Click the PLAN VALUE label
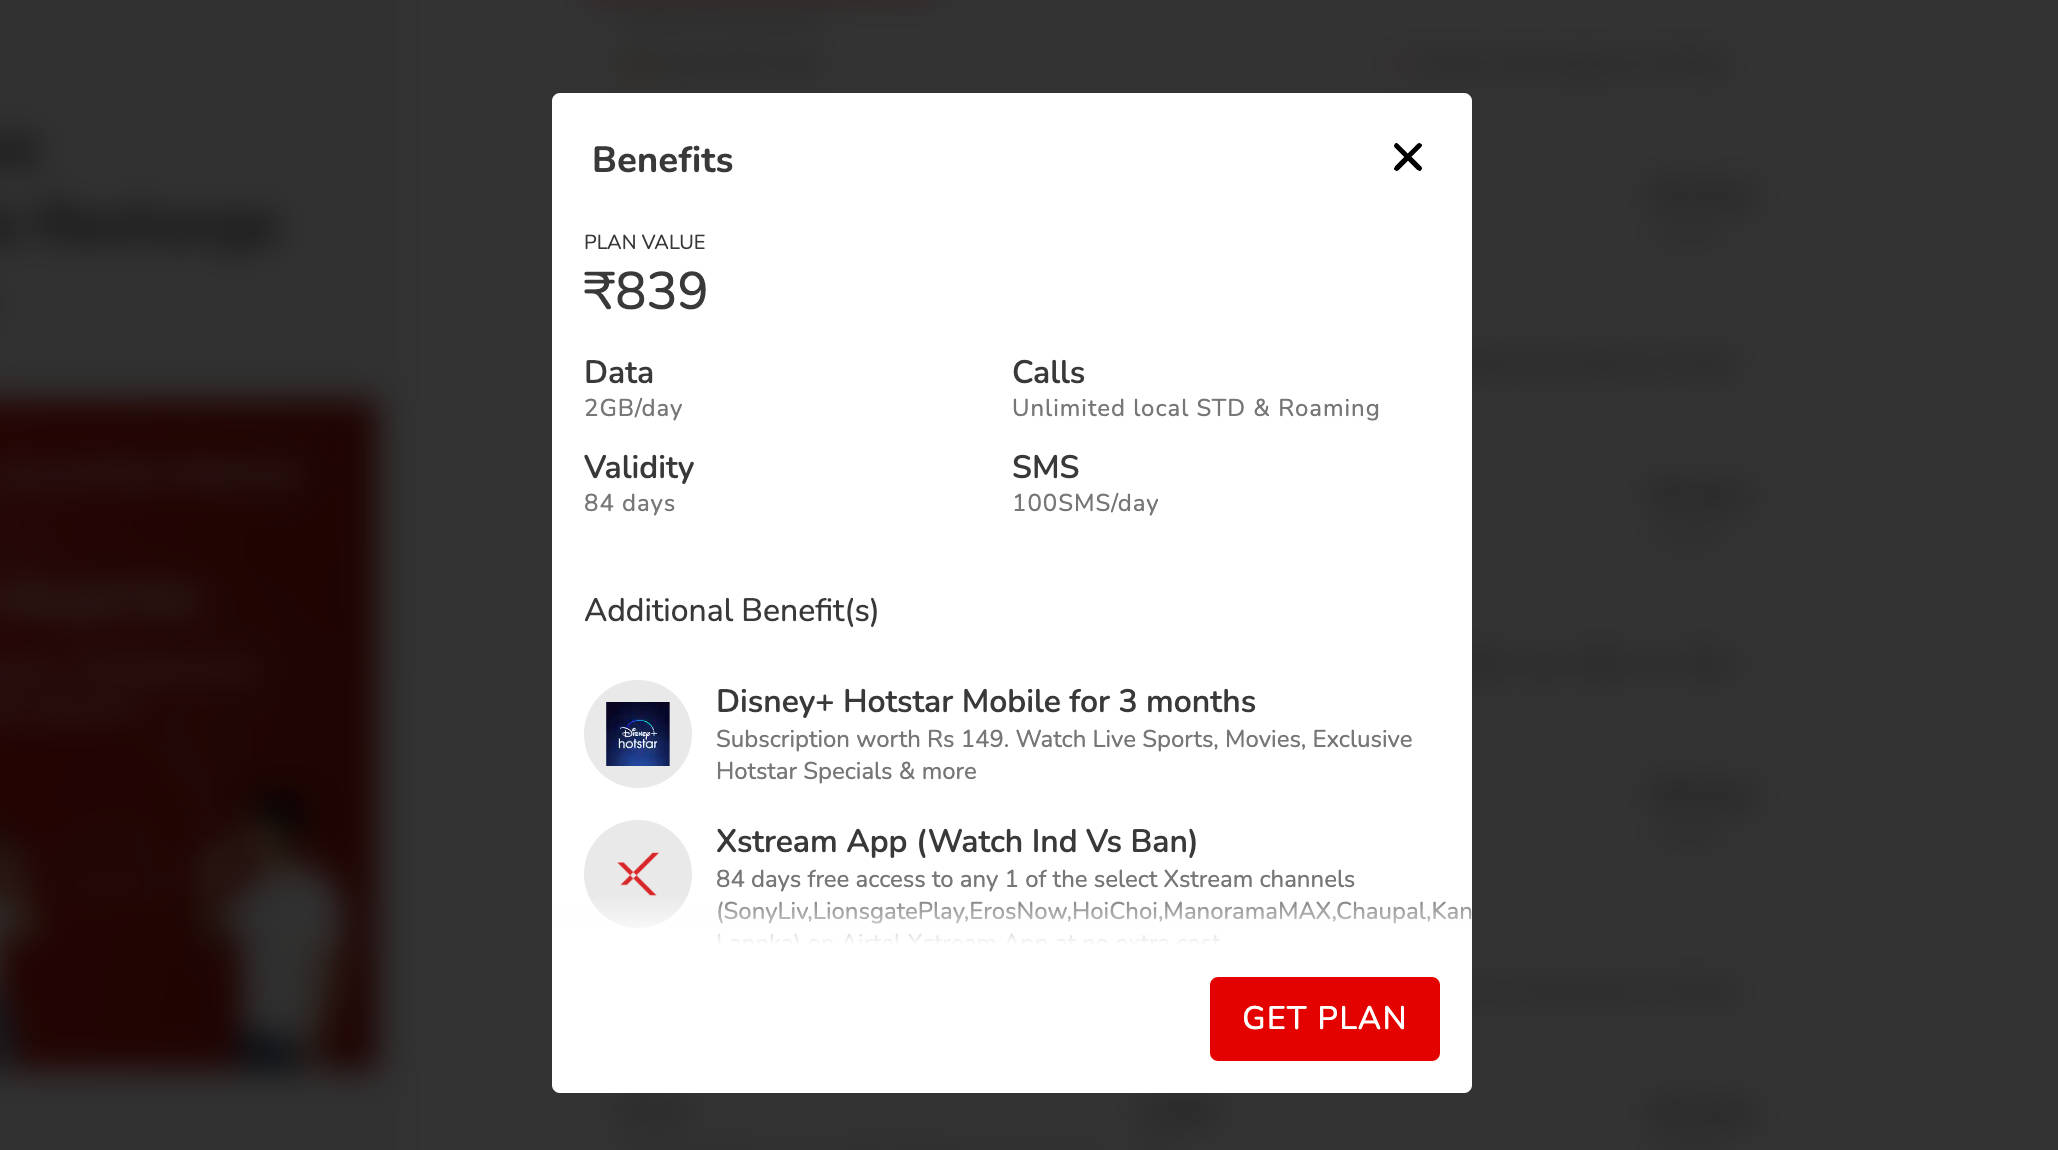This screenshot has height=1150, width=2058. pos(644,242)
